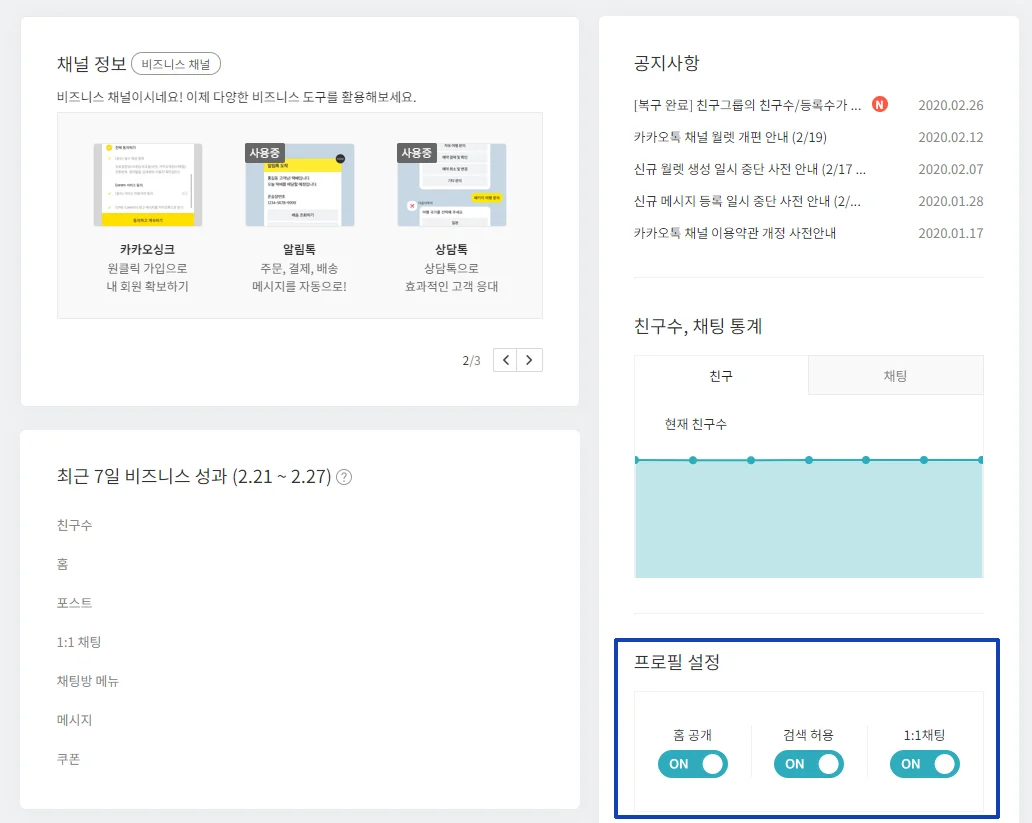Click the 카카오싱크 title text
Image resolution: width=1032 pixels, height=823 pixels.
(x=147, y=250)
